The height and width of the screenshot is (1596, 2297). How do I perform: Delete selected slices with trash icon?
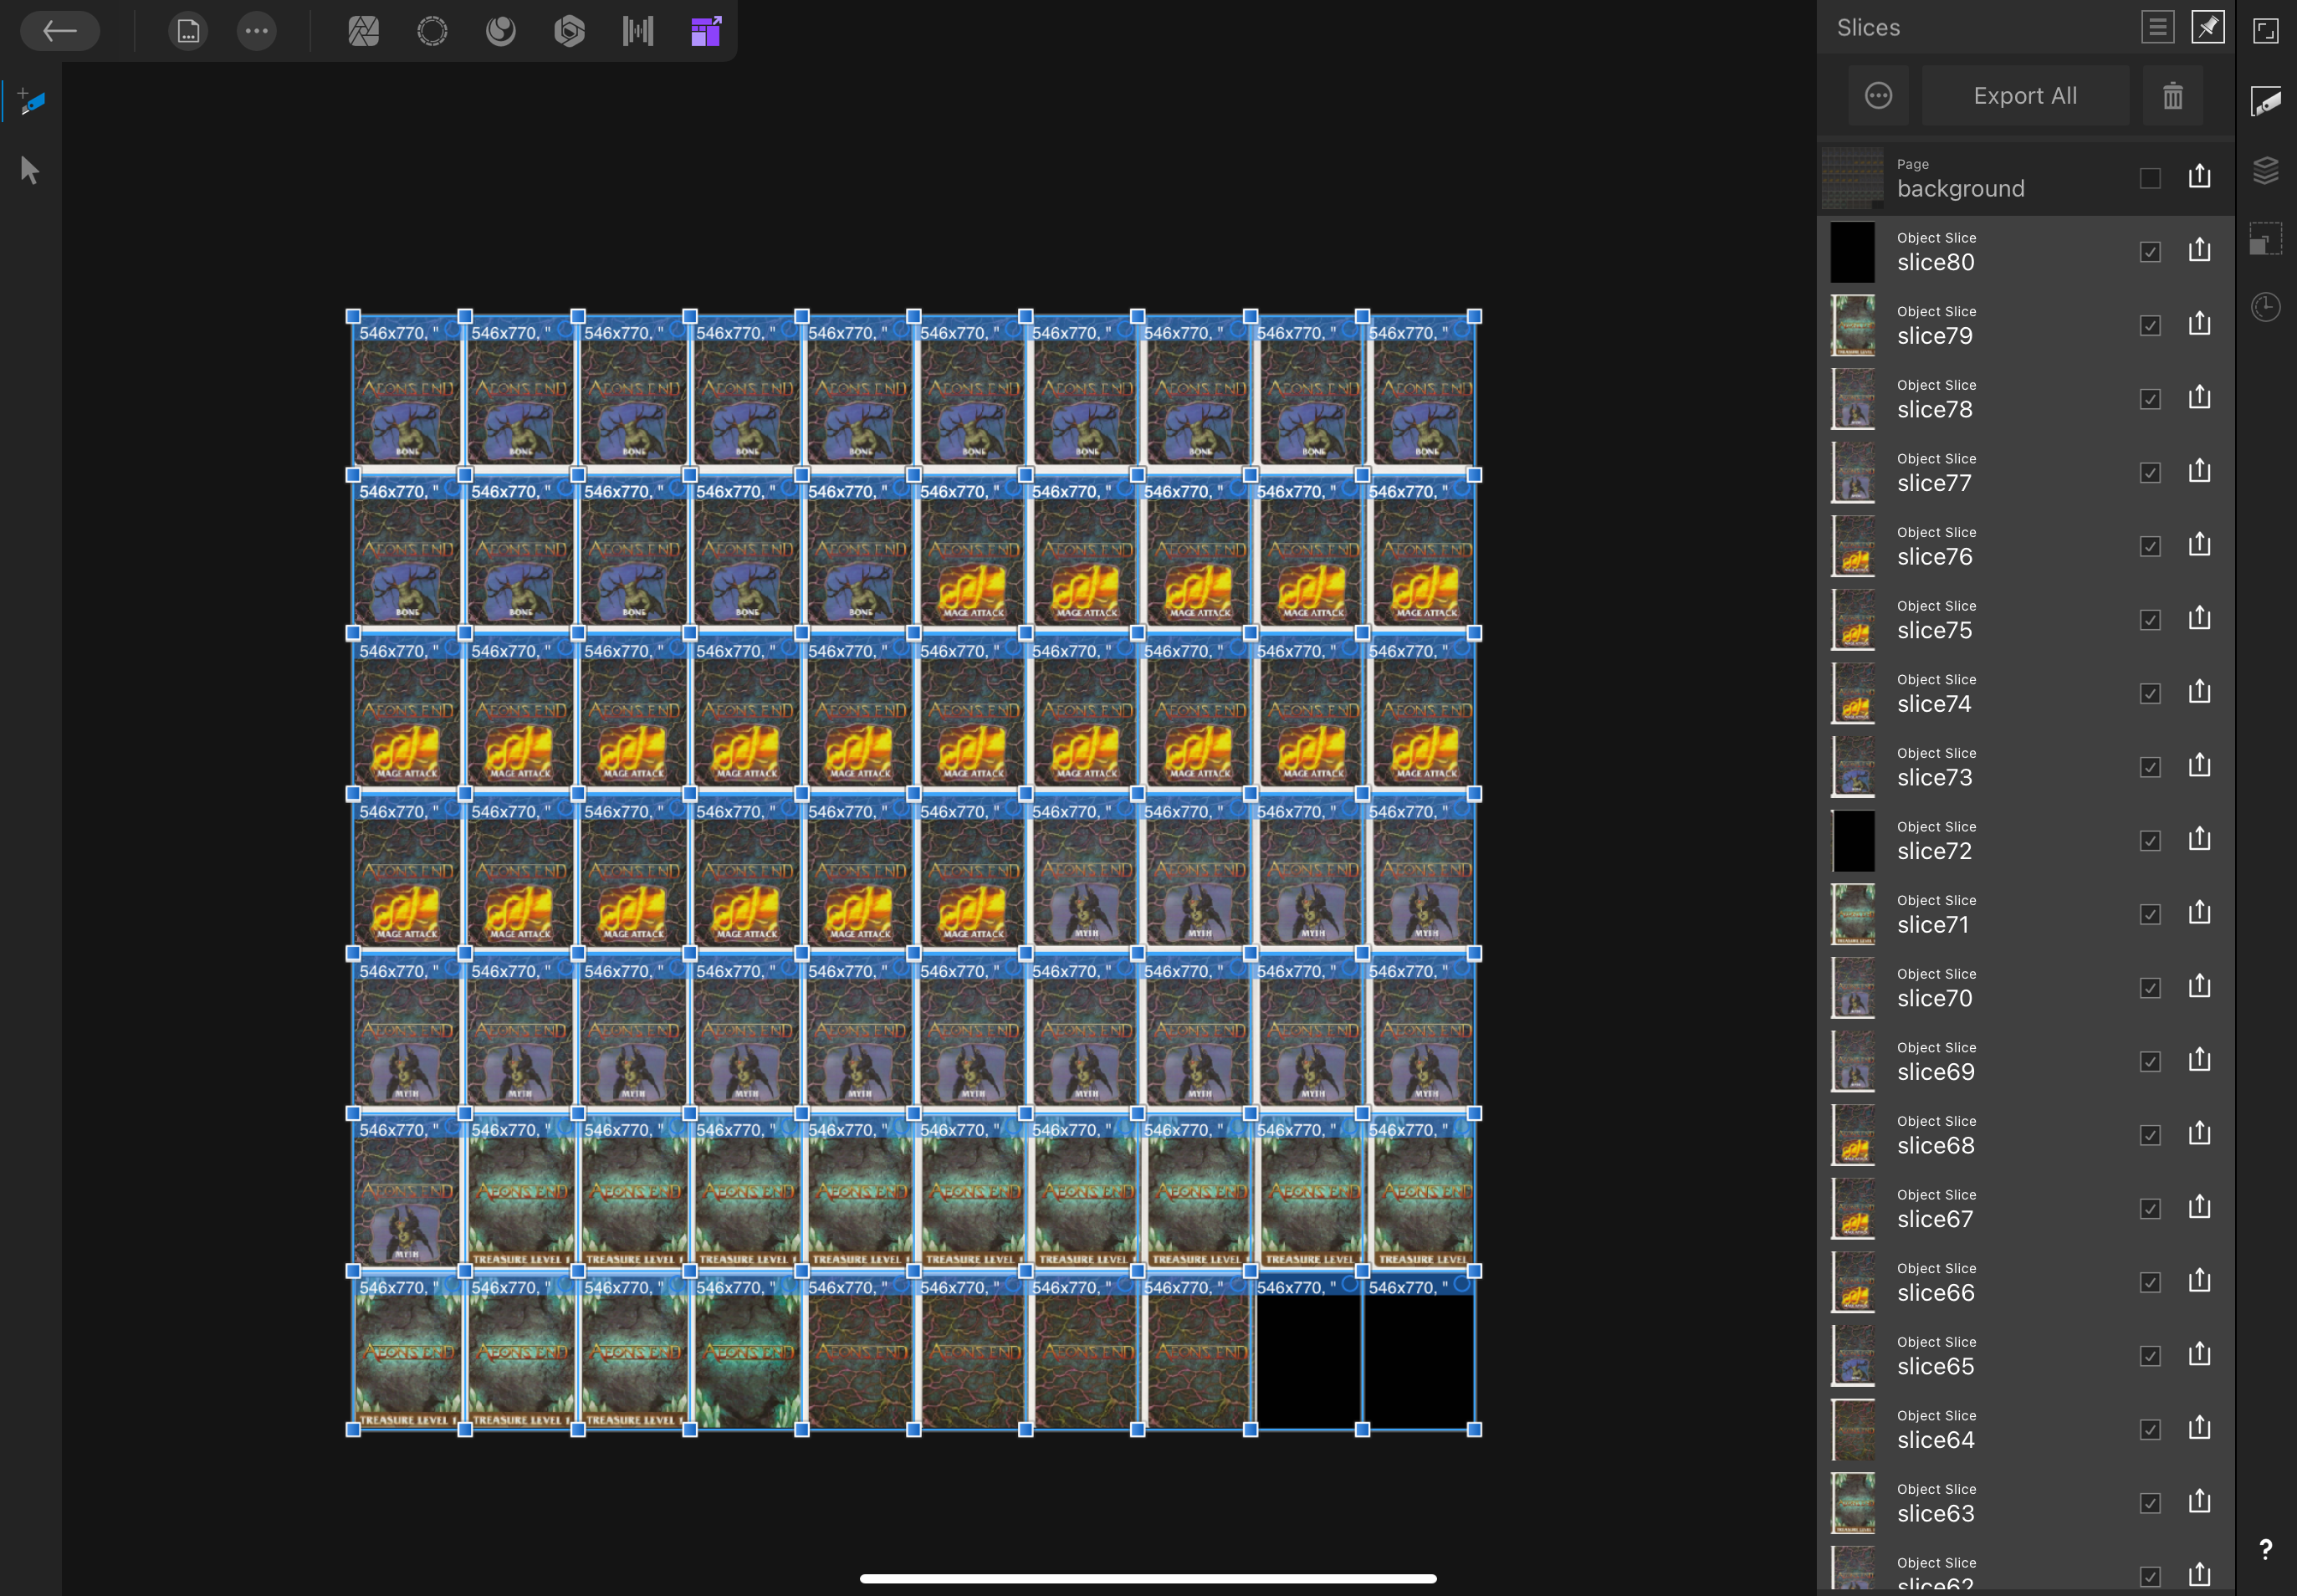click(2172, 96)
